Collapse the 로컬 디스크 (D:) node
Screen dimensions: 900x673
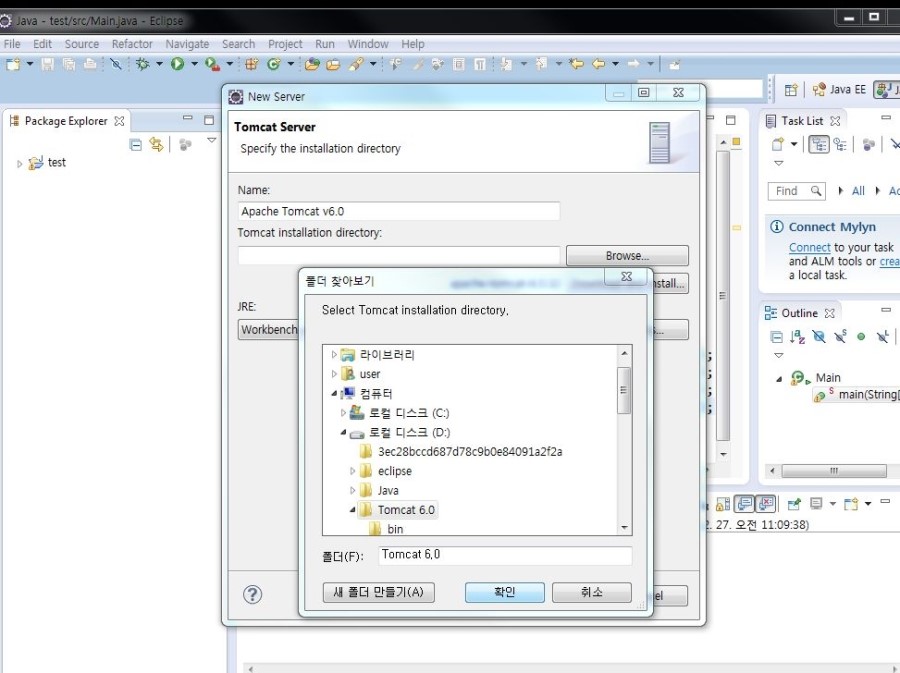[x=343, y=432]
